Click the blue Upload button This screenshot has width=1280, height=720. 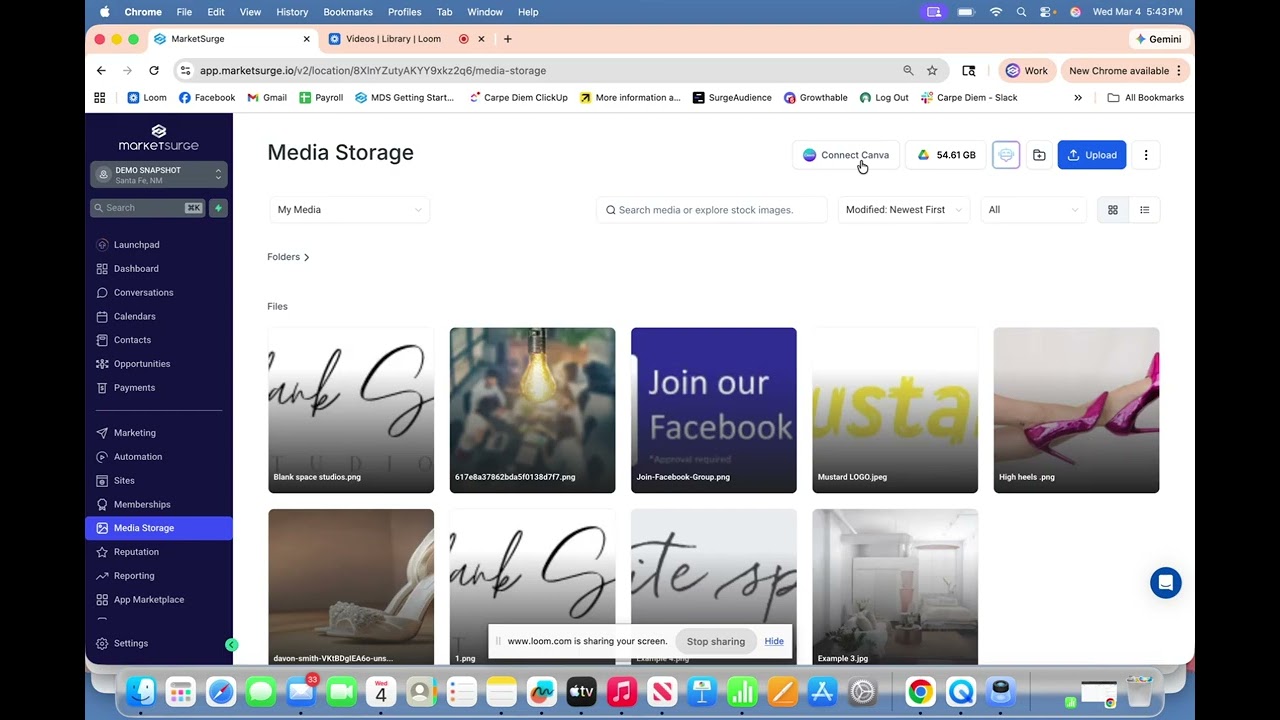click(1091, 155)
